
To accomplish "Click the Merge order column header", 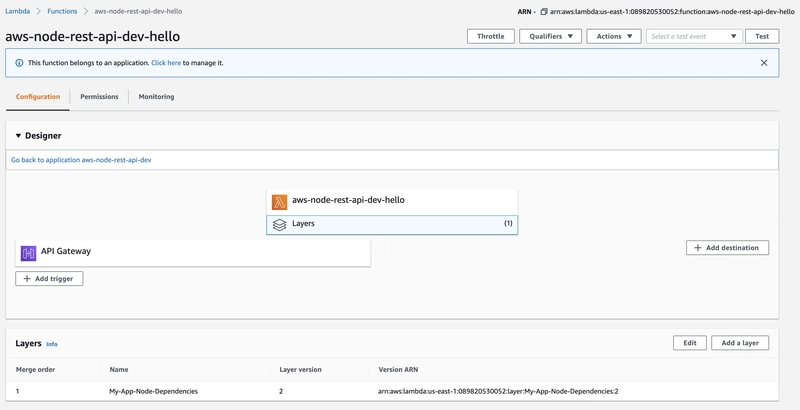I will [x=35, y=370].
